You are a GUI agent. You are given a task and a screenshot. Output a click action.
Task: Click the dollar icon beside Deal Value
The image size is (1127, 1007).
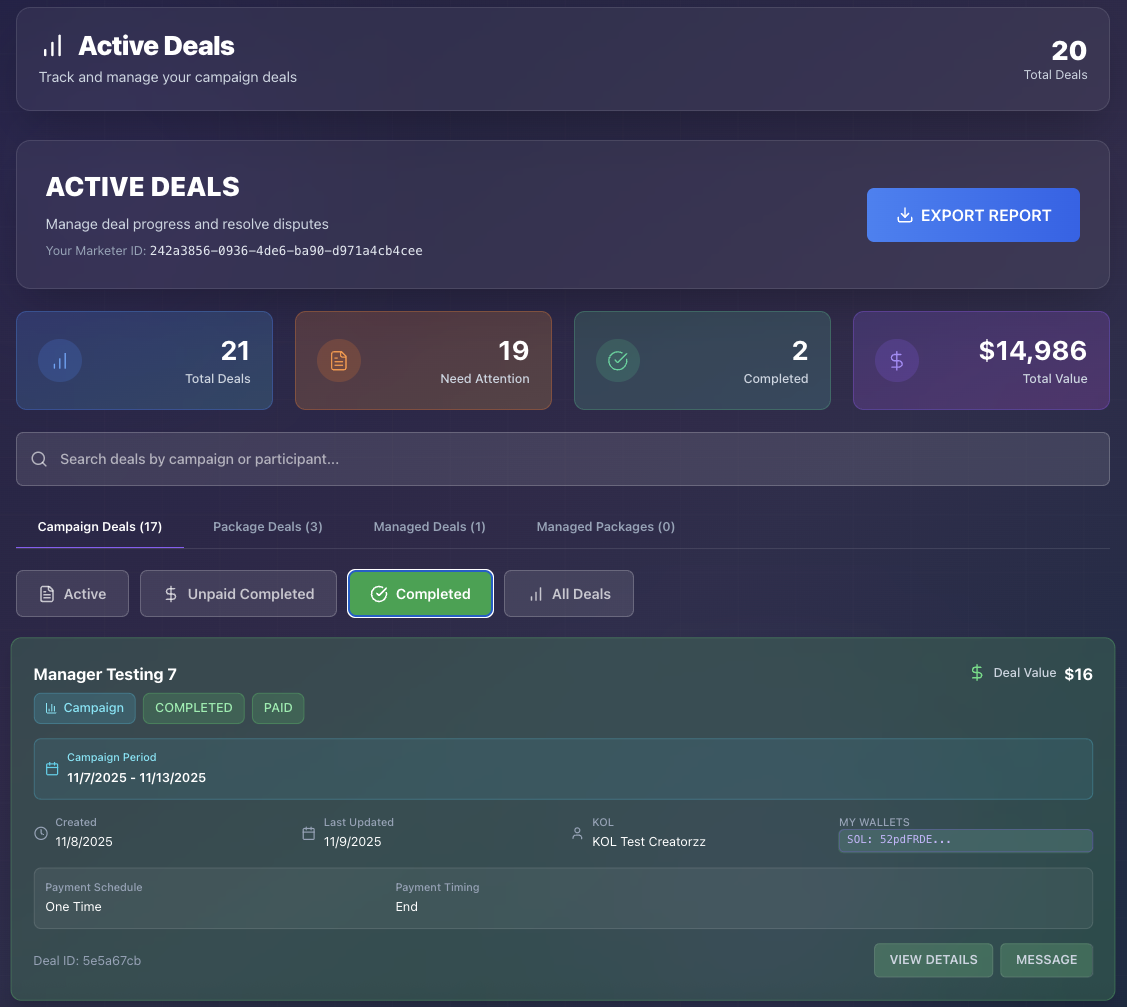point(976,673)
